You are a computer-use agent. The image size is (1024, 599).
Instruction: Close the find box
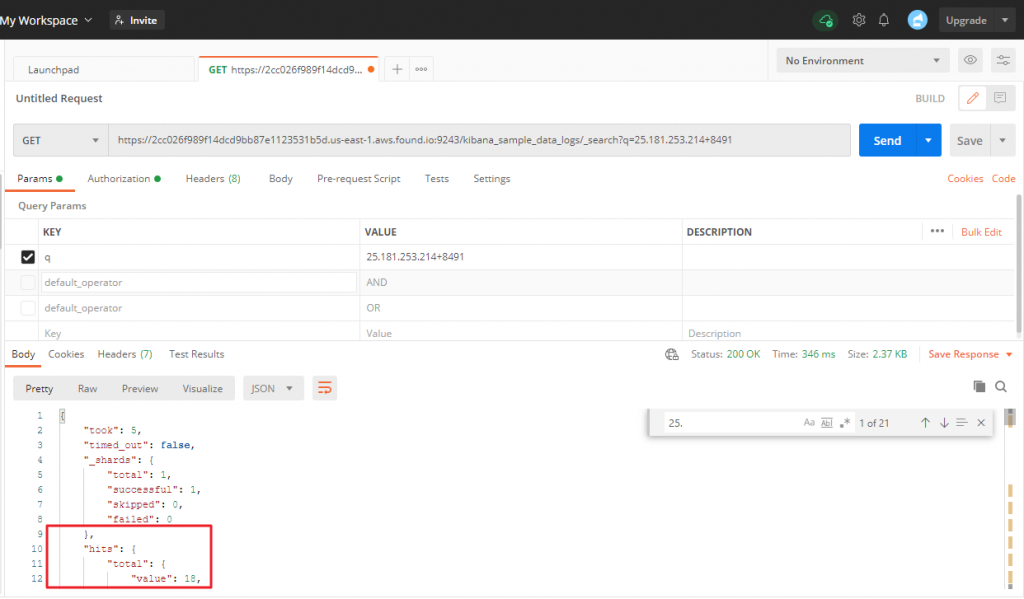(981, 423)
